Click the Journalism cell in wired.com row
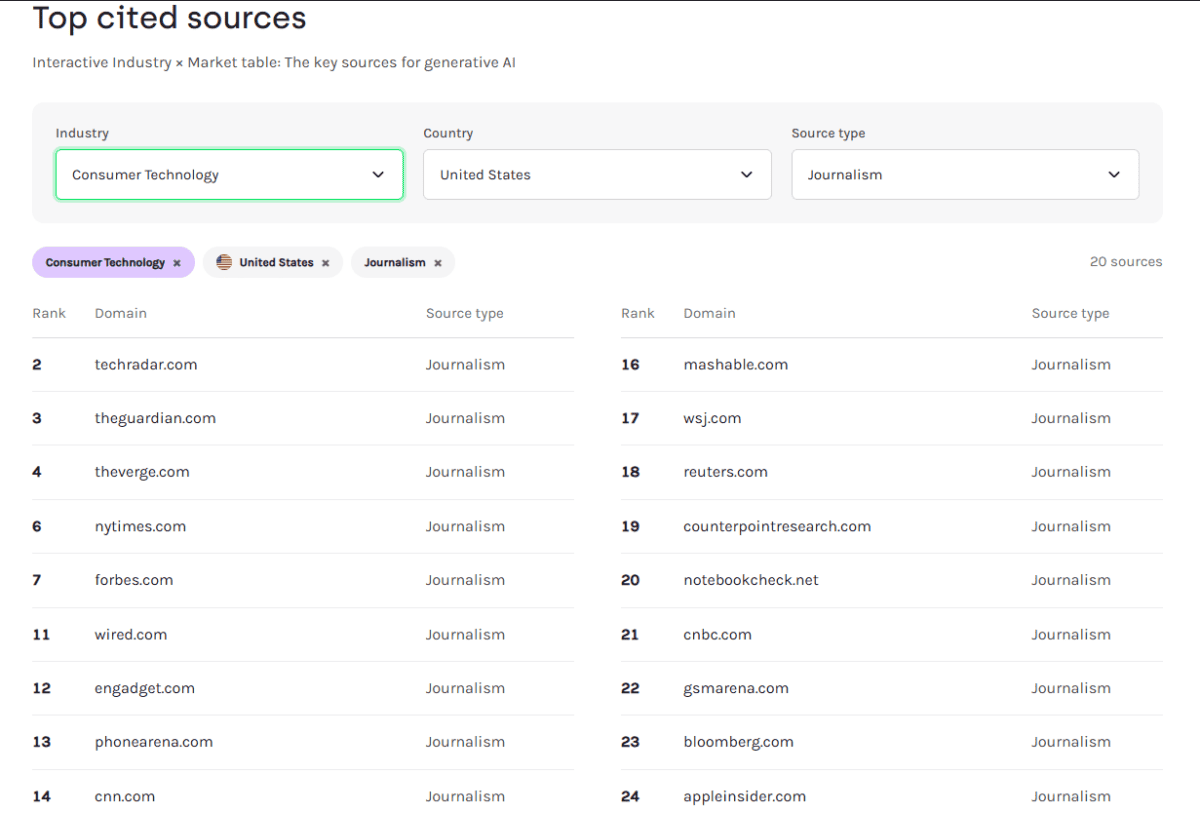Image resolution: width=1200 pixels, height=813 pixels. [465, 634]
